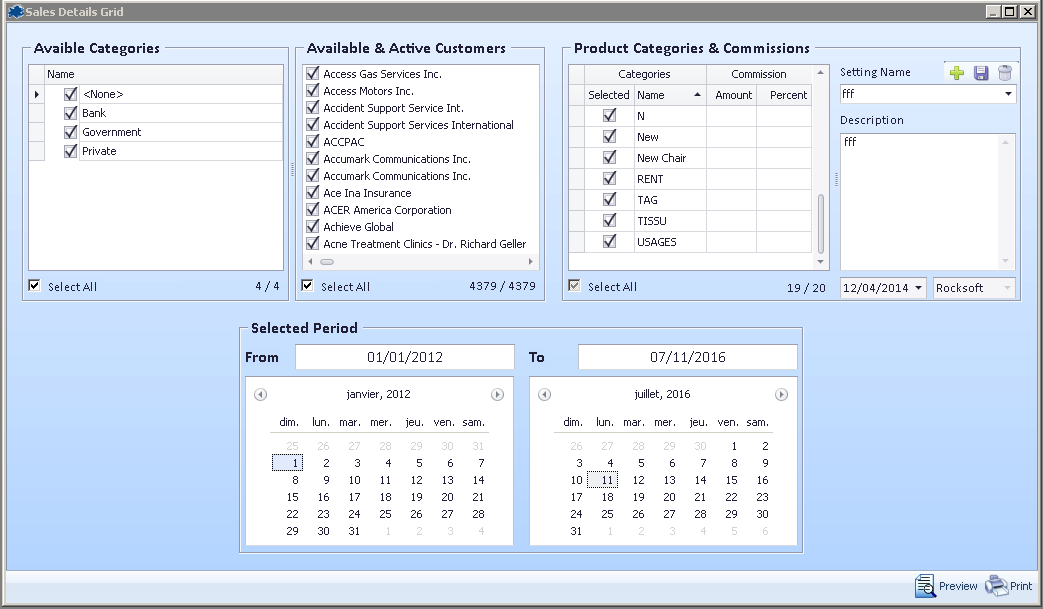
Task: Toggle Select All under Available Categories
Action: [35, 286]
